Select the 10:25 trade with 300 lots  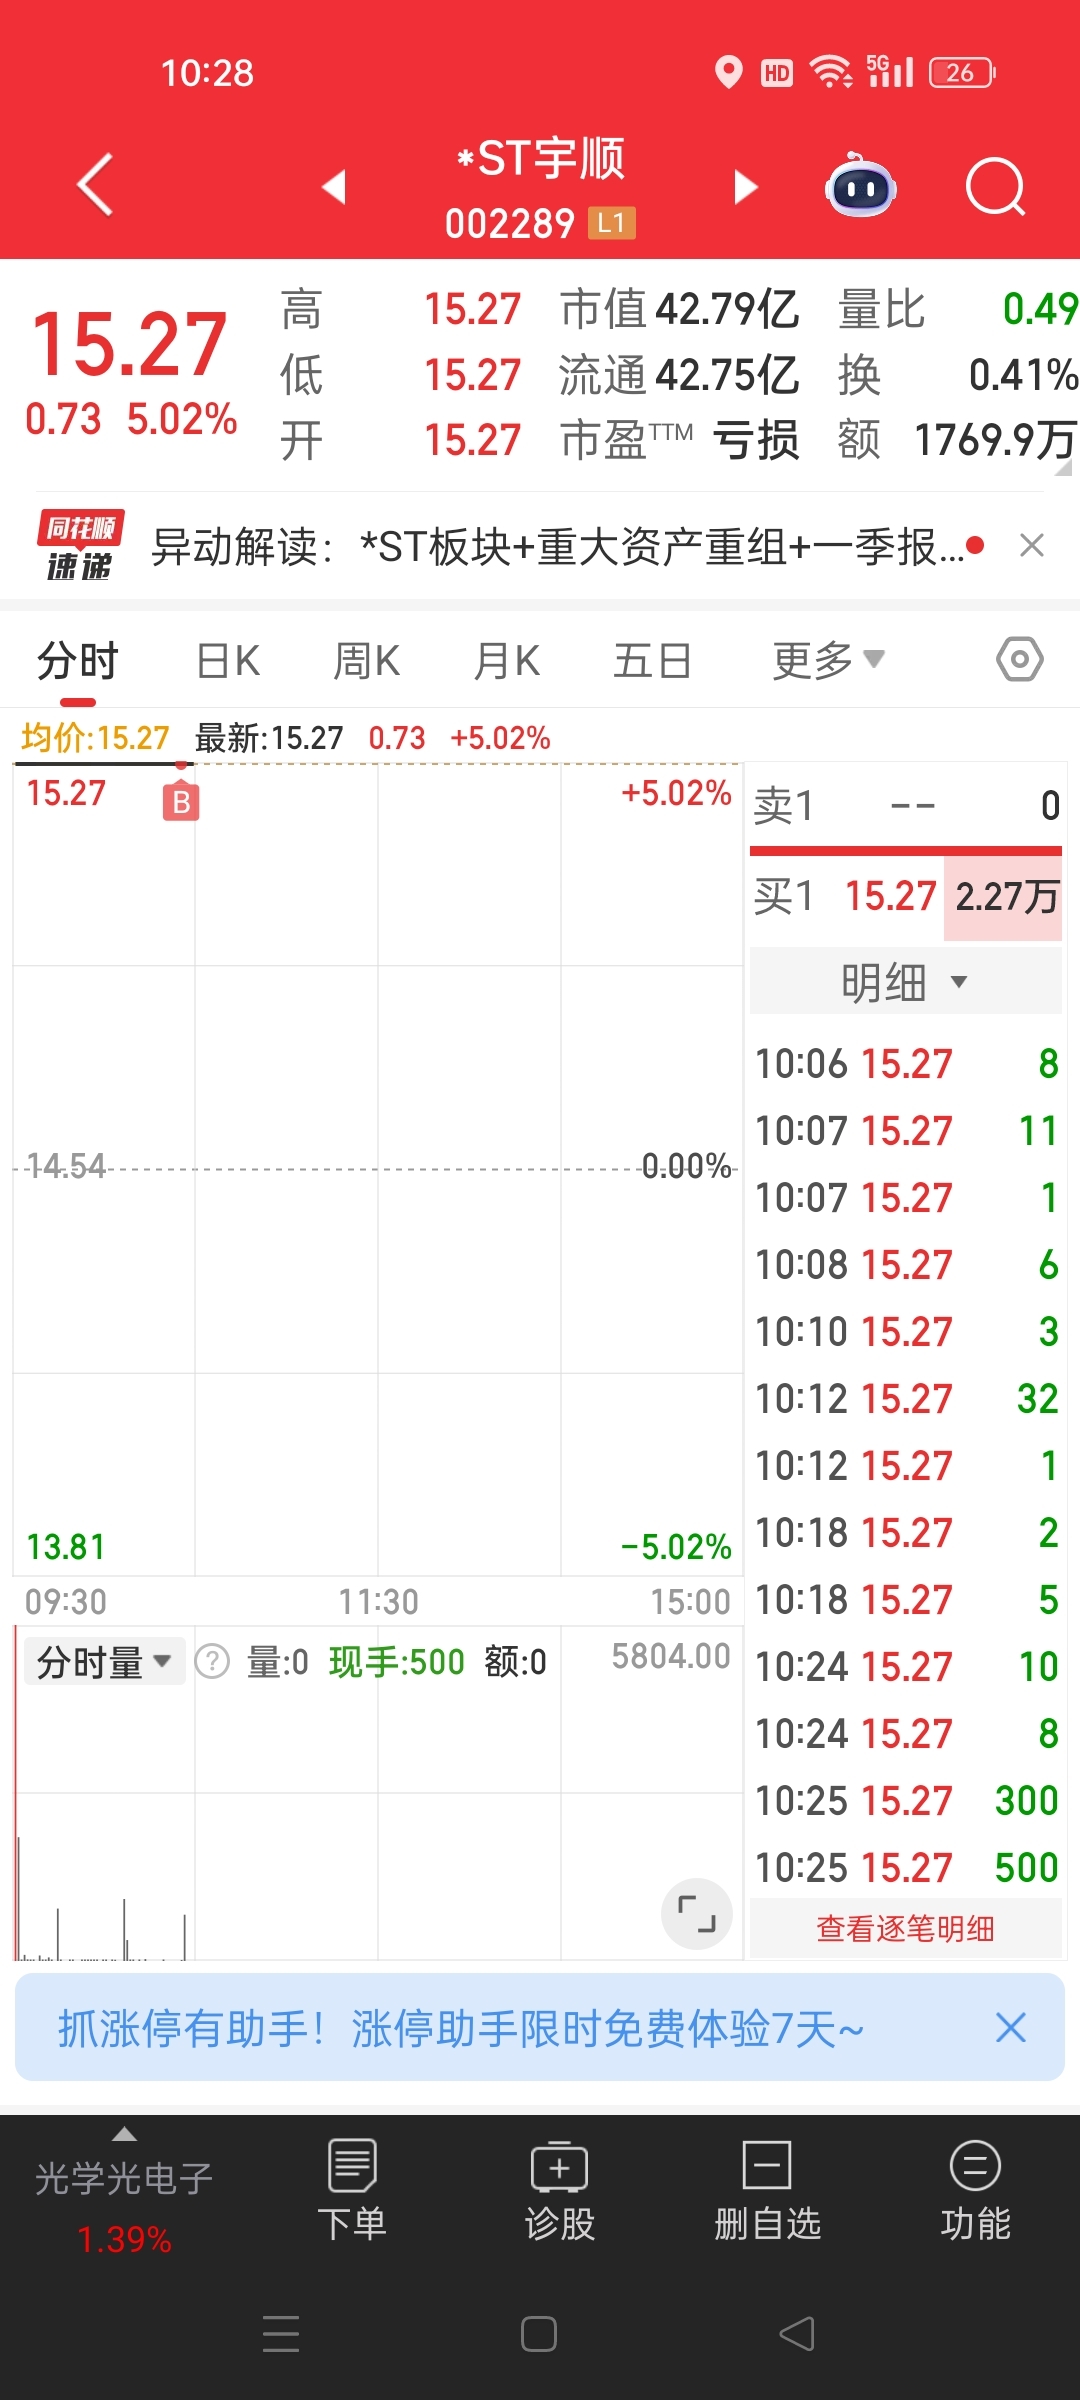(906, 1800)
